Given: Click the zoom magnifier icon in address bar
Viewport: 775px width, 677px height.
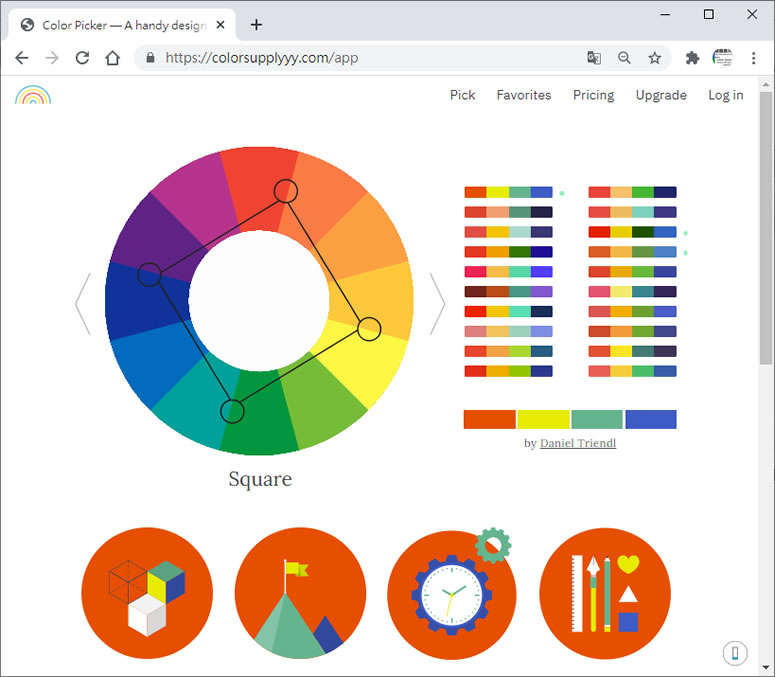Looking at the screenshot, I should (x=624, y=58).
